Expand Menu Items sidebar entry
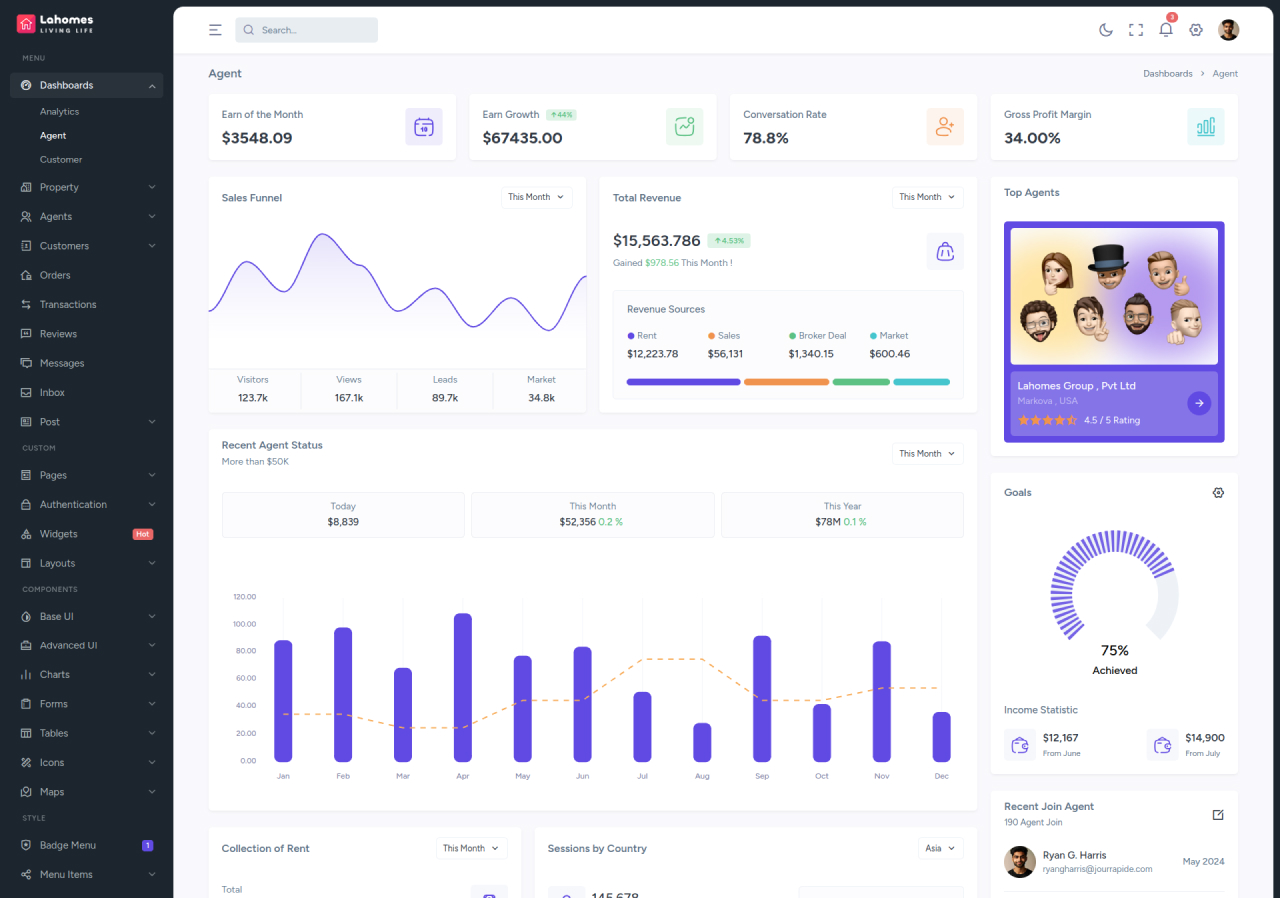The image size is (1280, 898). [86, 875]
